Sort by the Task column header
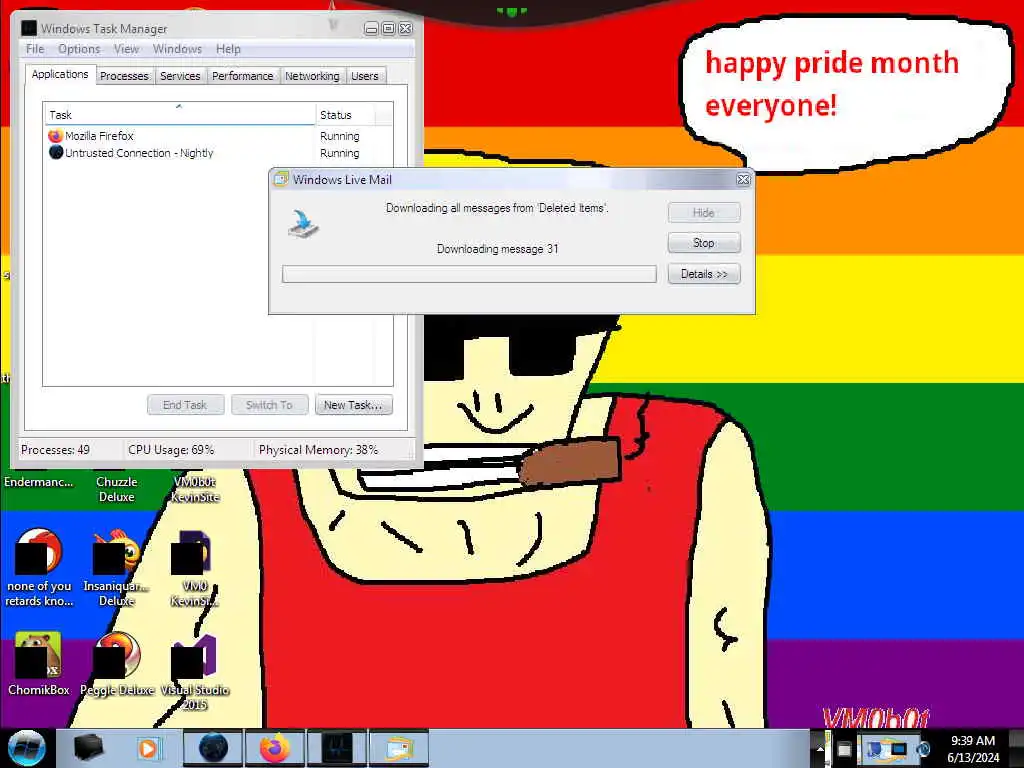Screen dimensions: 1024x768 pyautogui.click(x=180, y=114)
